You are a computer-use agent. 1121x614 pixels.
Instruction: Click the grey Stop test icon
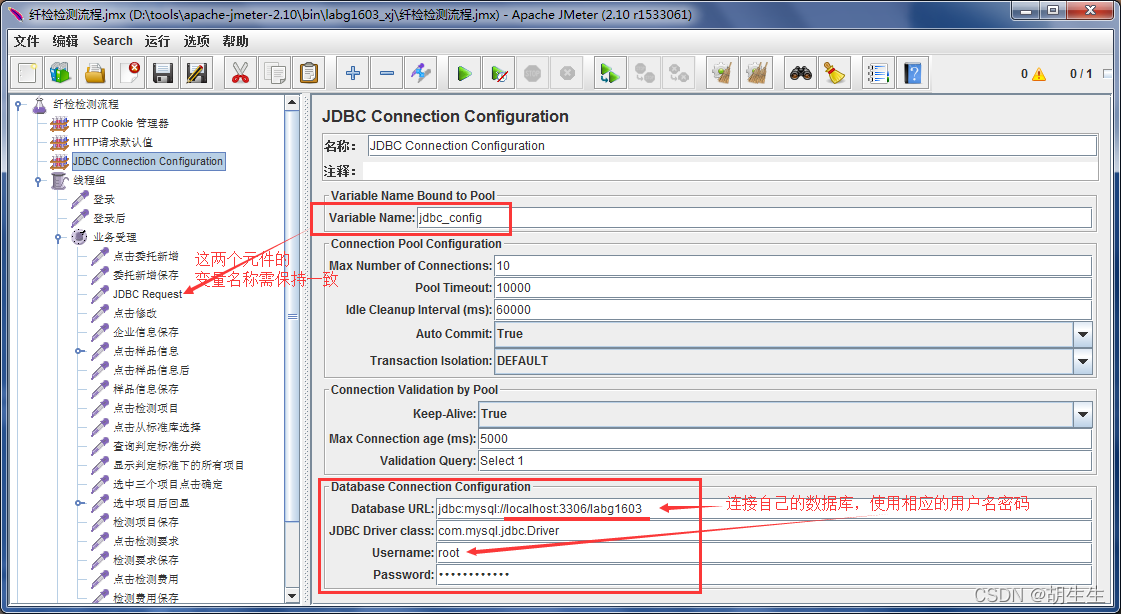point(533,73)
